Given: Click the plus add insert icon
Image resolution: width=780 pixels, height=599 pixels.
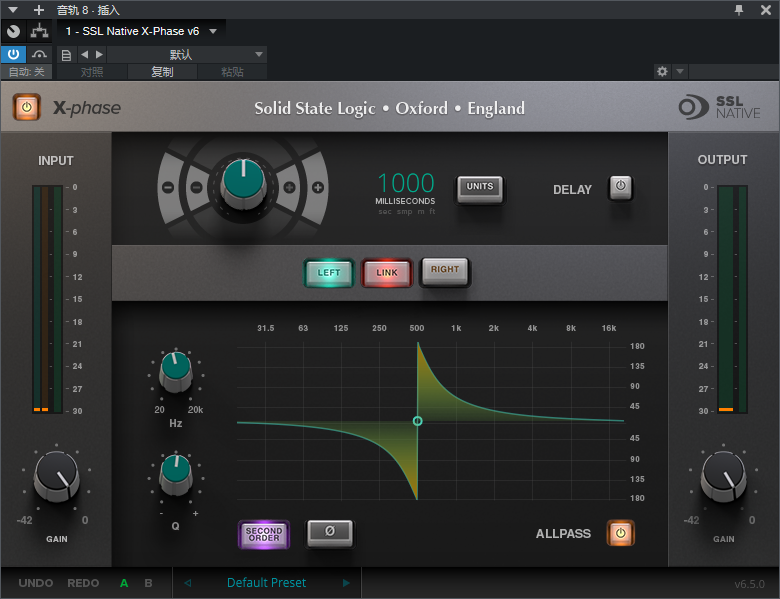Looking at the screenshot, I should coord(39,9).
